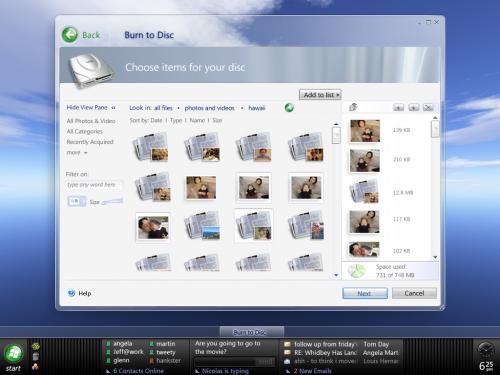Click the green Back arrow icon
This screenshot has width=500, height=375.
70,34
